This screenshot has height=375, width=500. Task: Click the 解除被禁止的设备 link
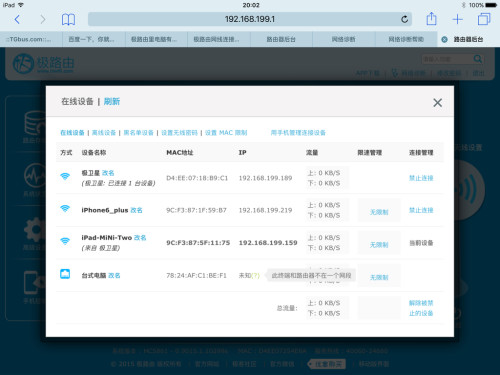pyautogui.click(x=421, y=308)
